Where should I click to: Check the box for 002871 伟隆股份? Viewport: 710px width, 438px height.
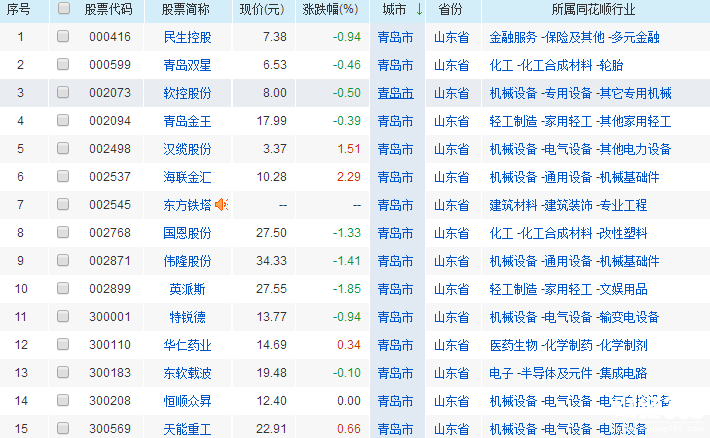point(63,260)
